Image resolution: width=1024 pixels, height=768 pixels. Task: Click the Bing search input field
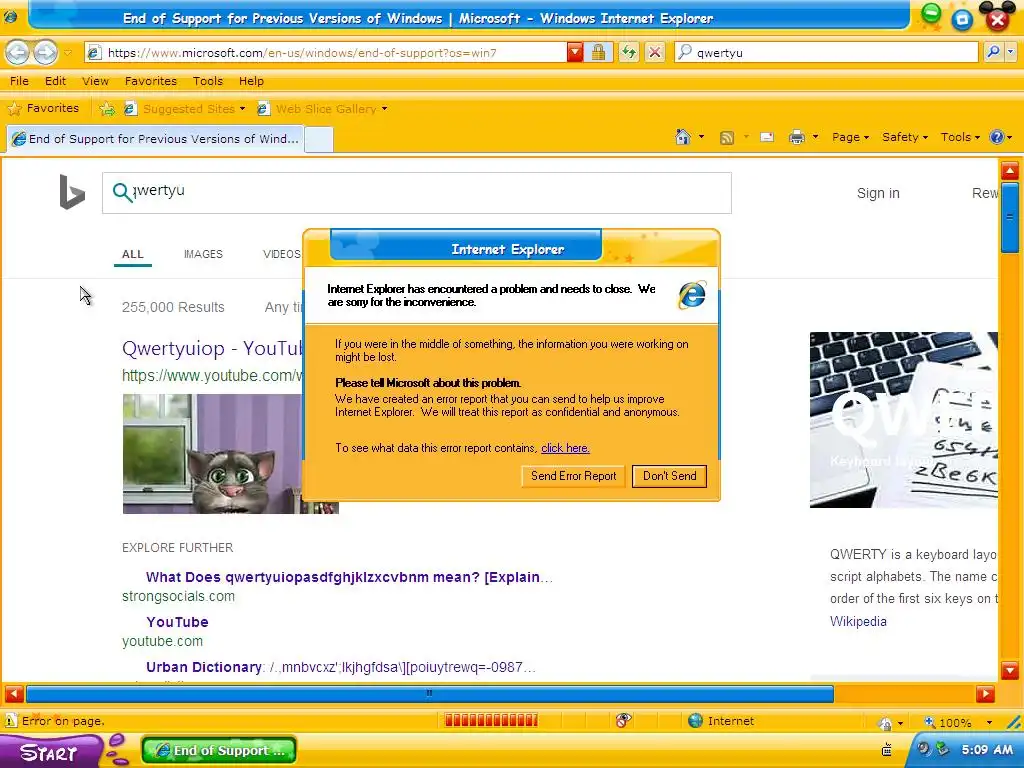tap(417, 193)
